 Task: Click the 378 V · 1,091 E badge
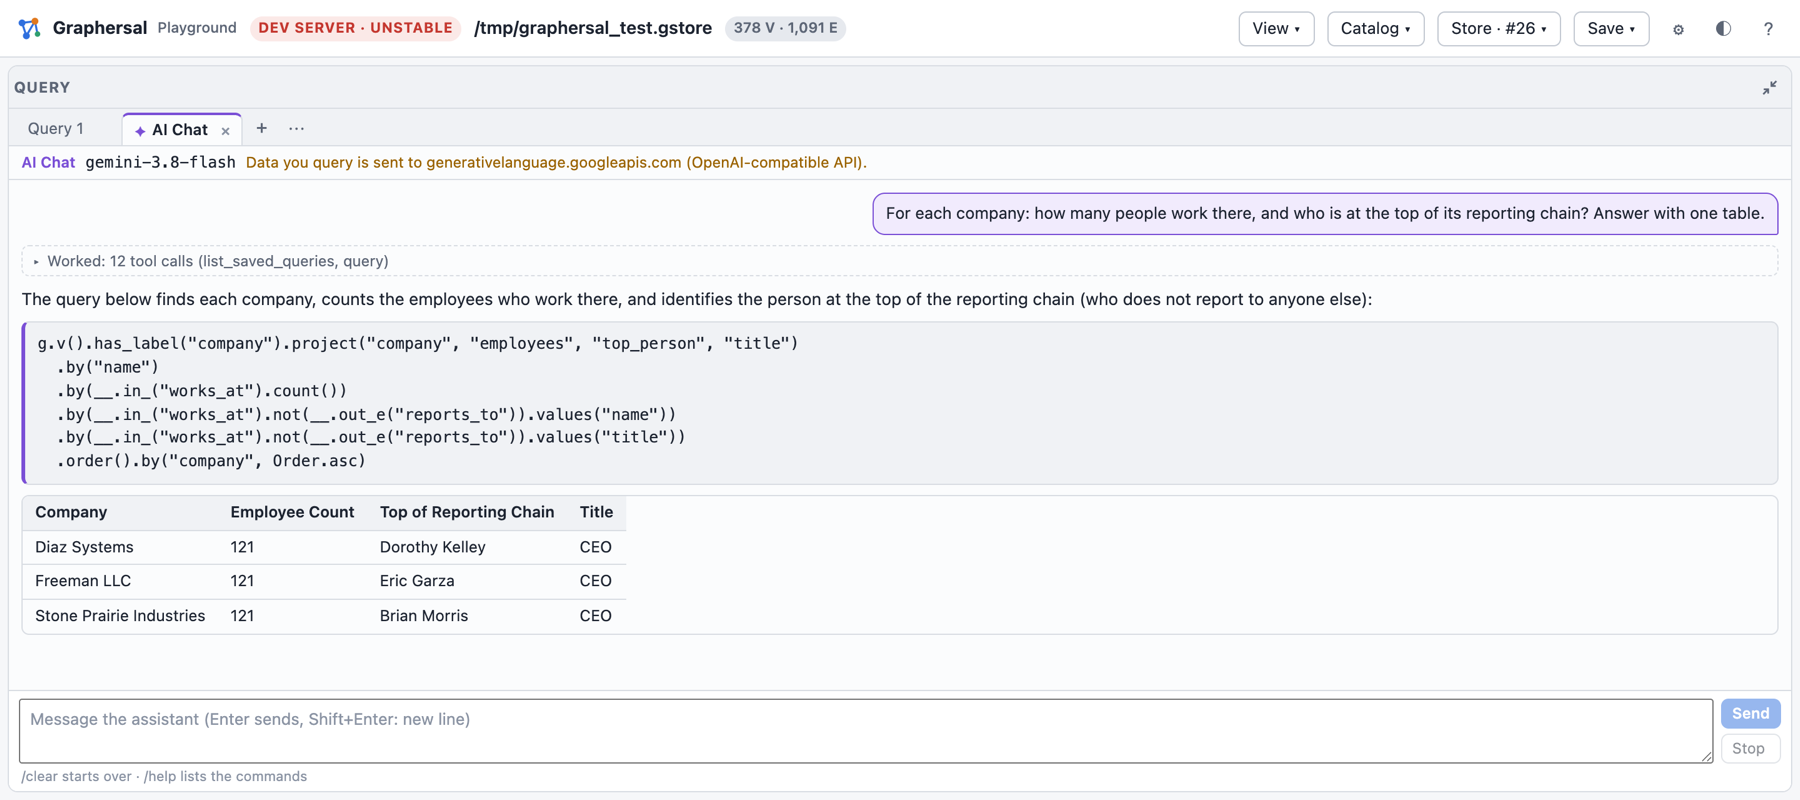[x=785, y=28]
